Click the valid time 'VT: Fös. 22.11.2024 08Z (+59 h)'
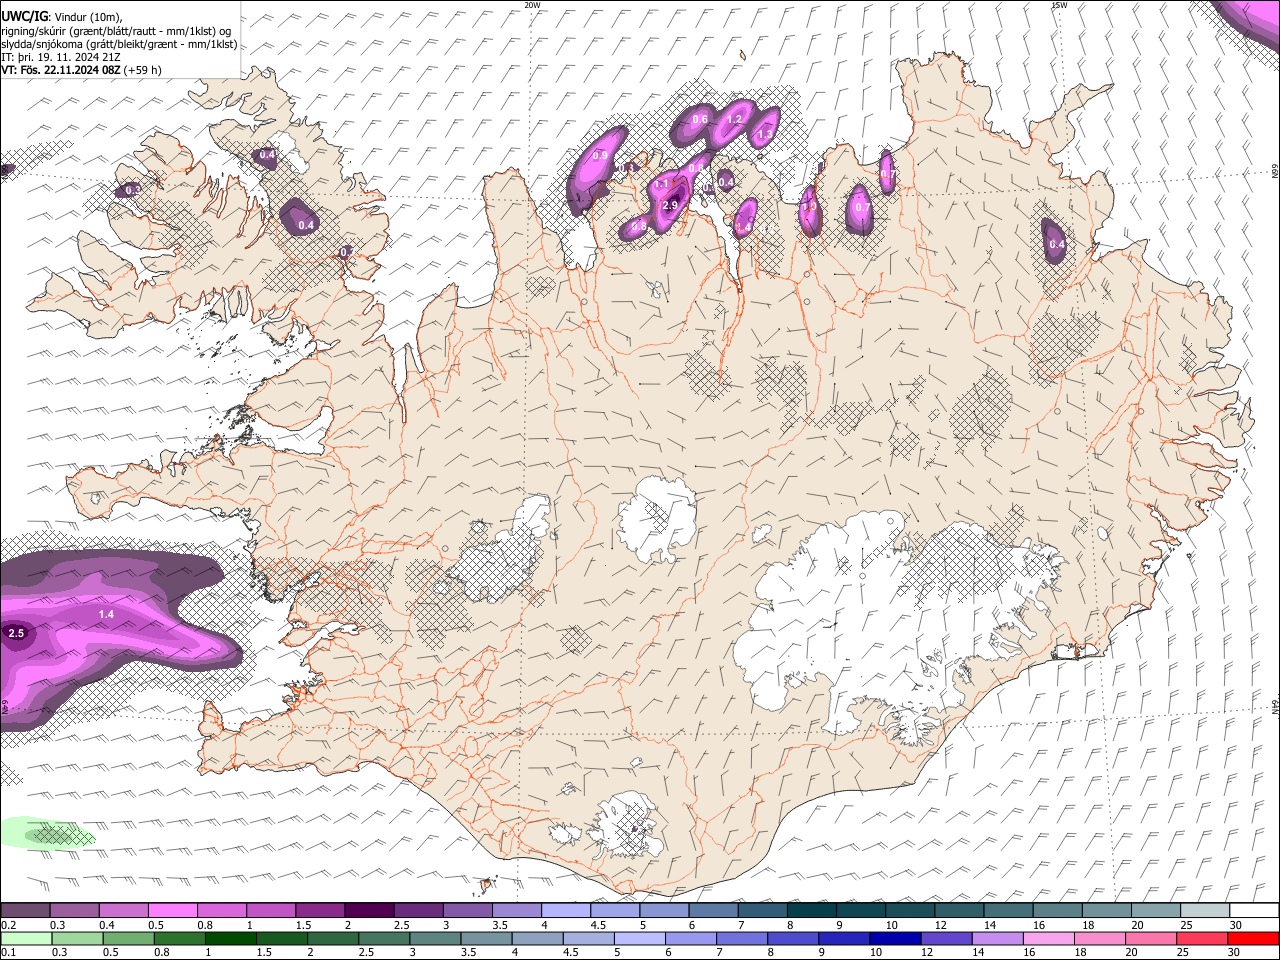Image resolution: width=1280 pixels, height=960 pixels. point(81,70)
